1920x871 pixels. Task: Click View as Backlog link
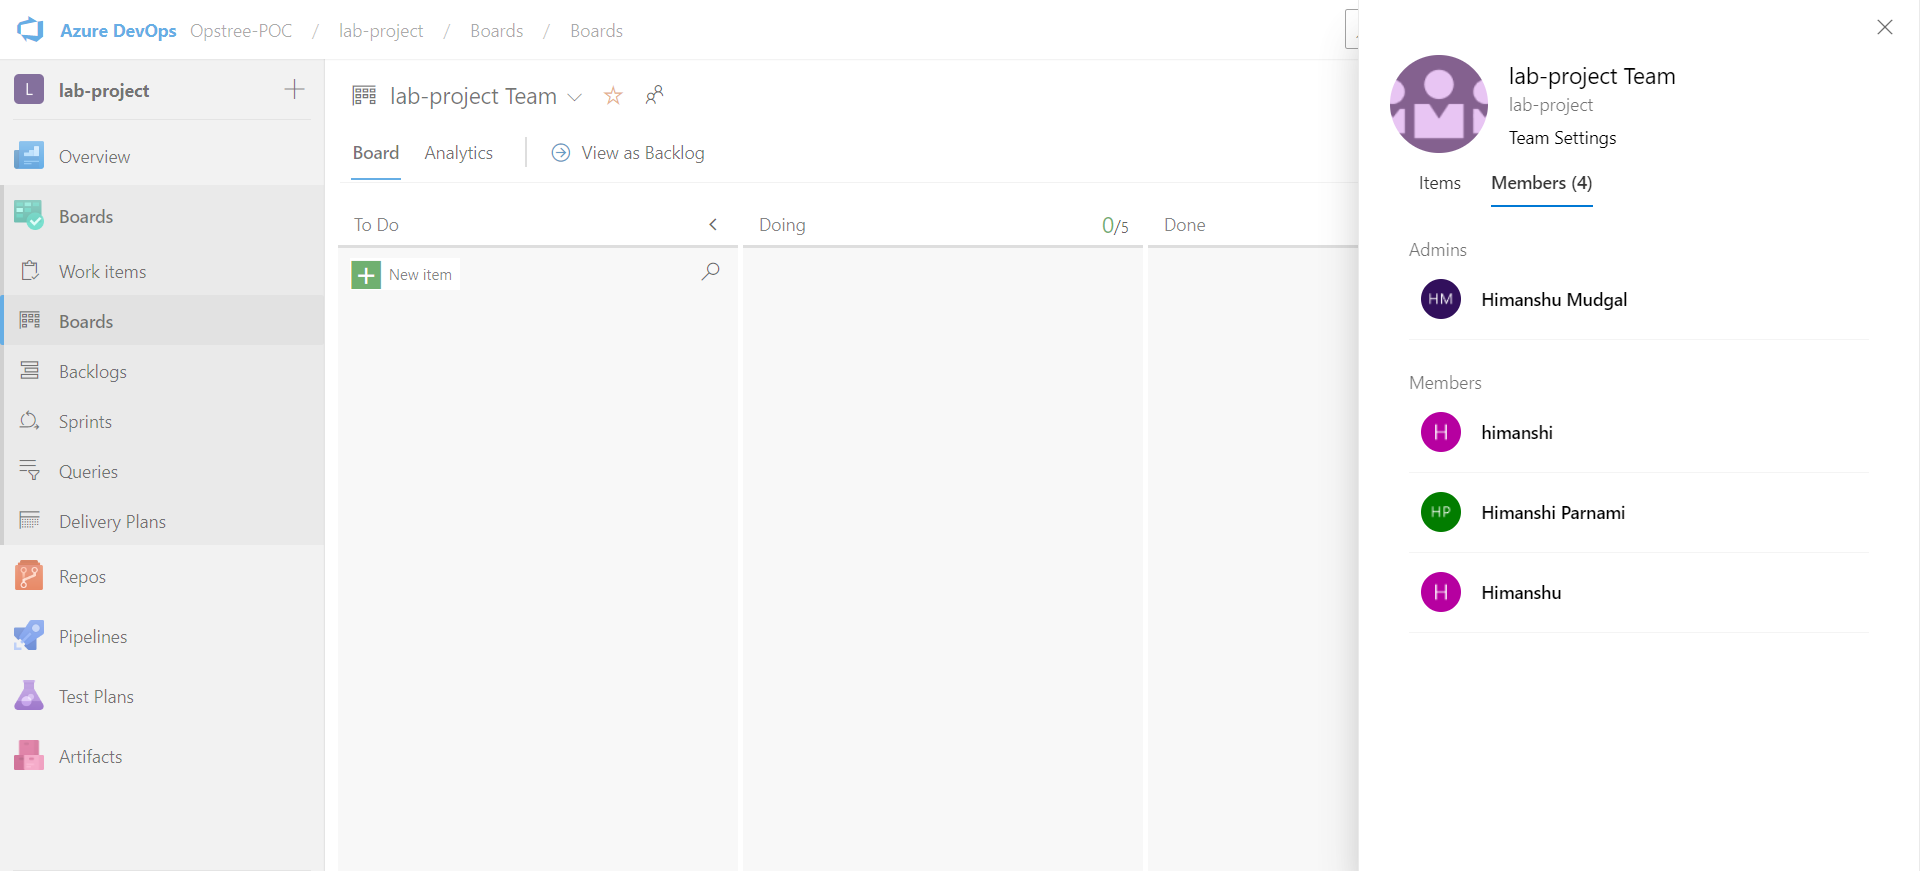(643, 152)
